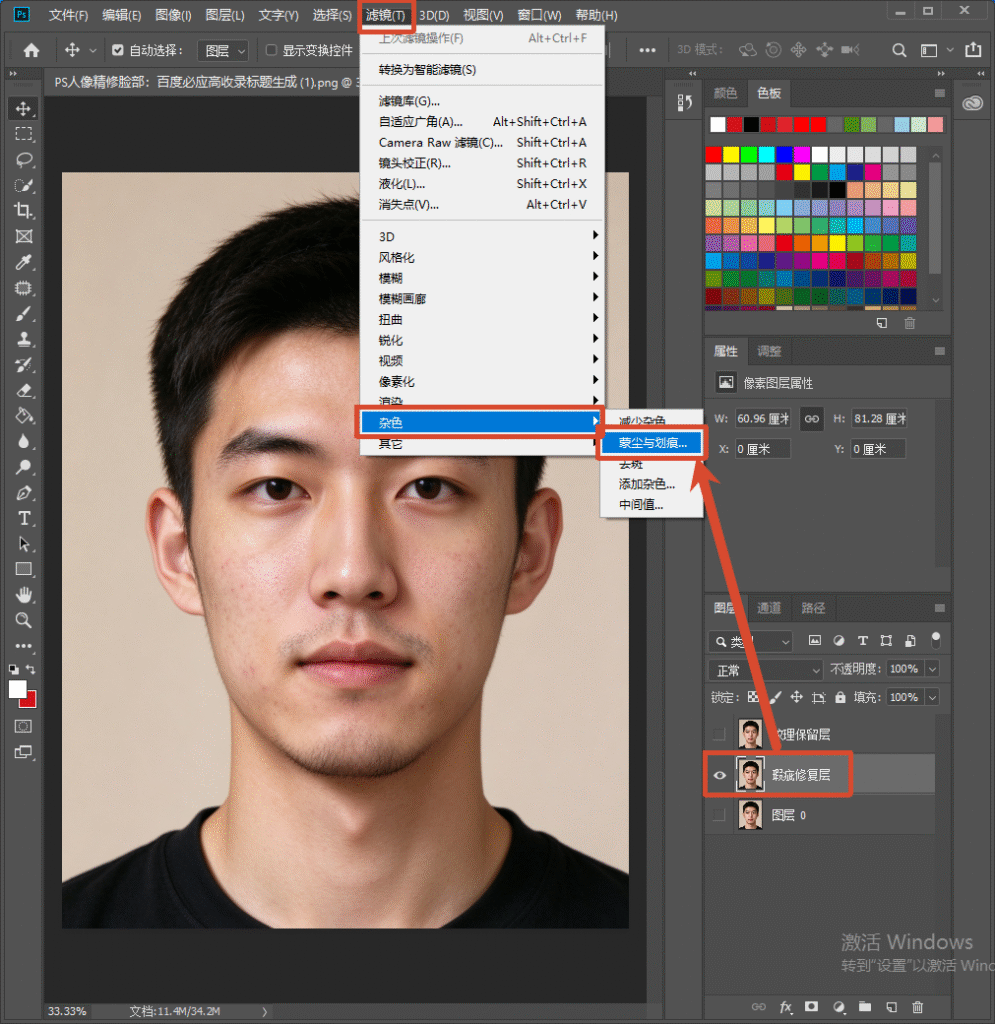Open the layer filter type dropdown

(x=750, y=642)
